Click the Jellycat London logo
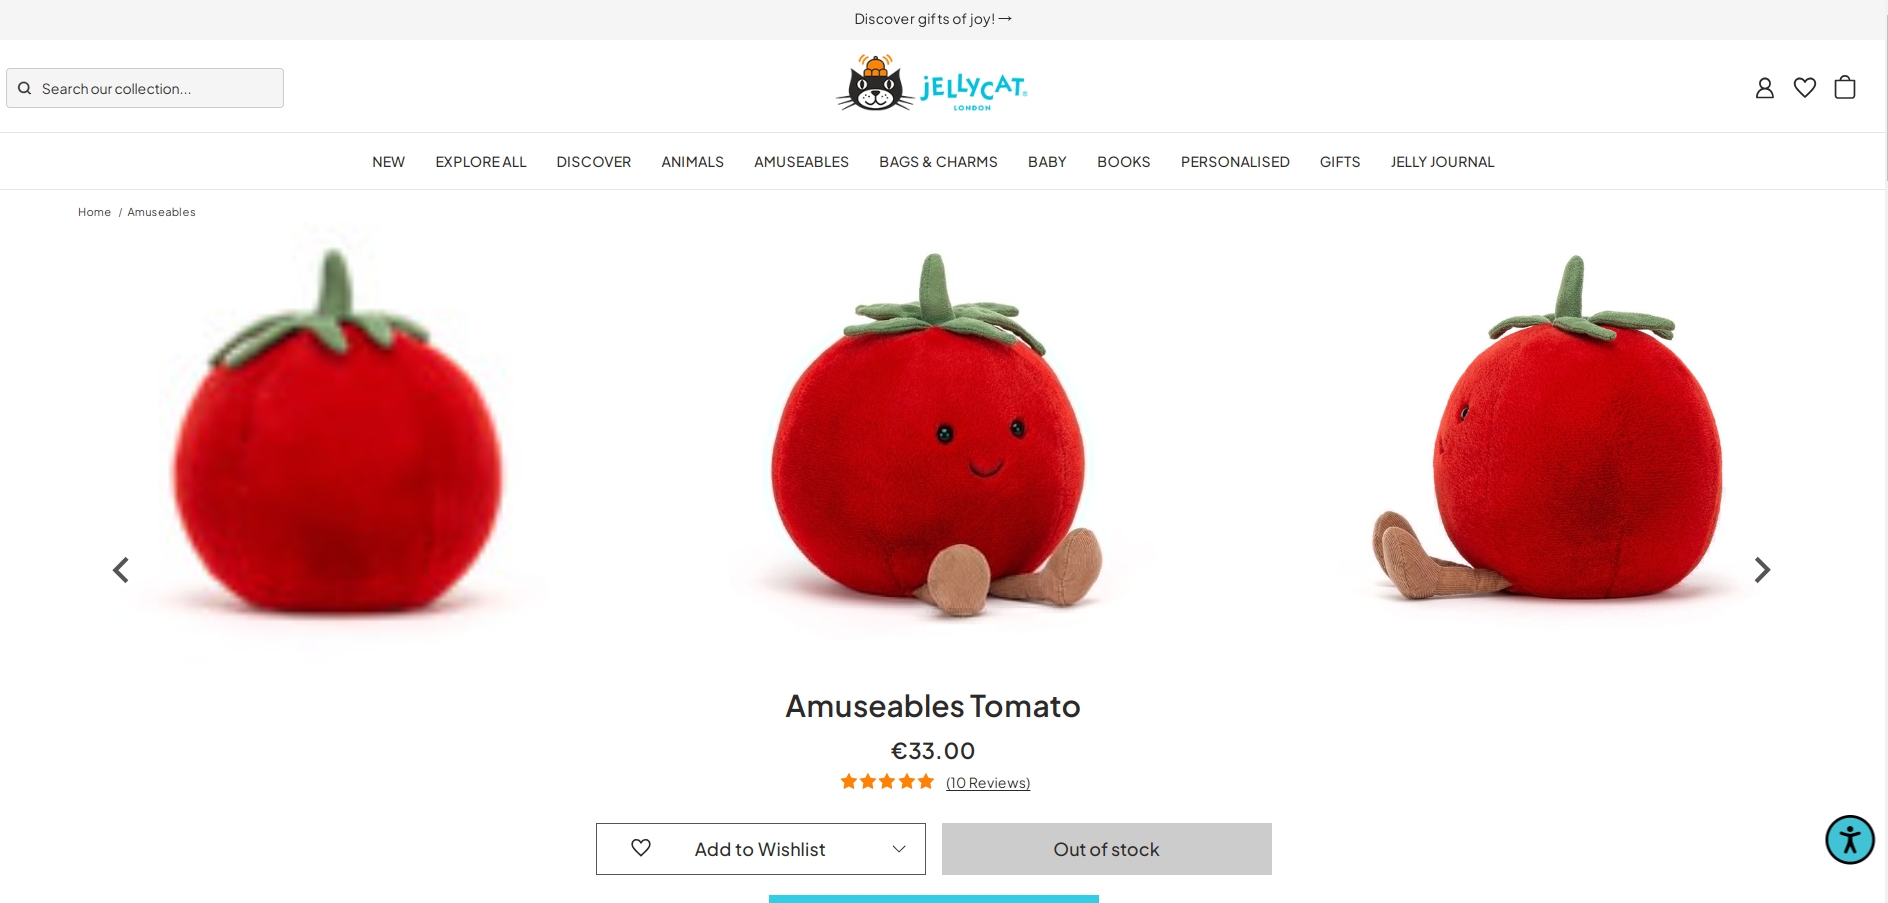Screen dimensions: 1888x903 pyautogui.click(x=932, y=83)
